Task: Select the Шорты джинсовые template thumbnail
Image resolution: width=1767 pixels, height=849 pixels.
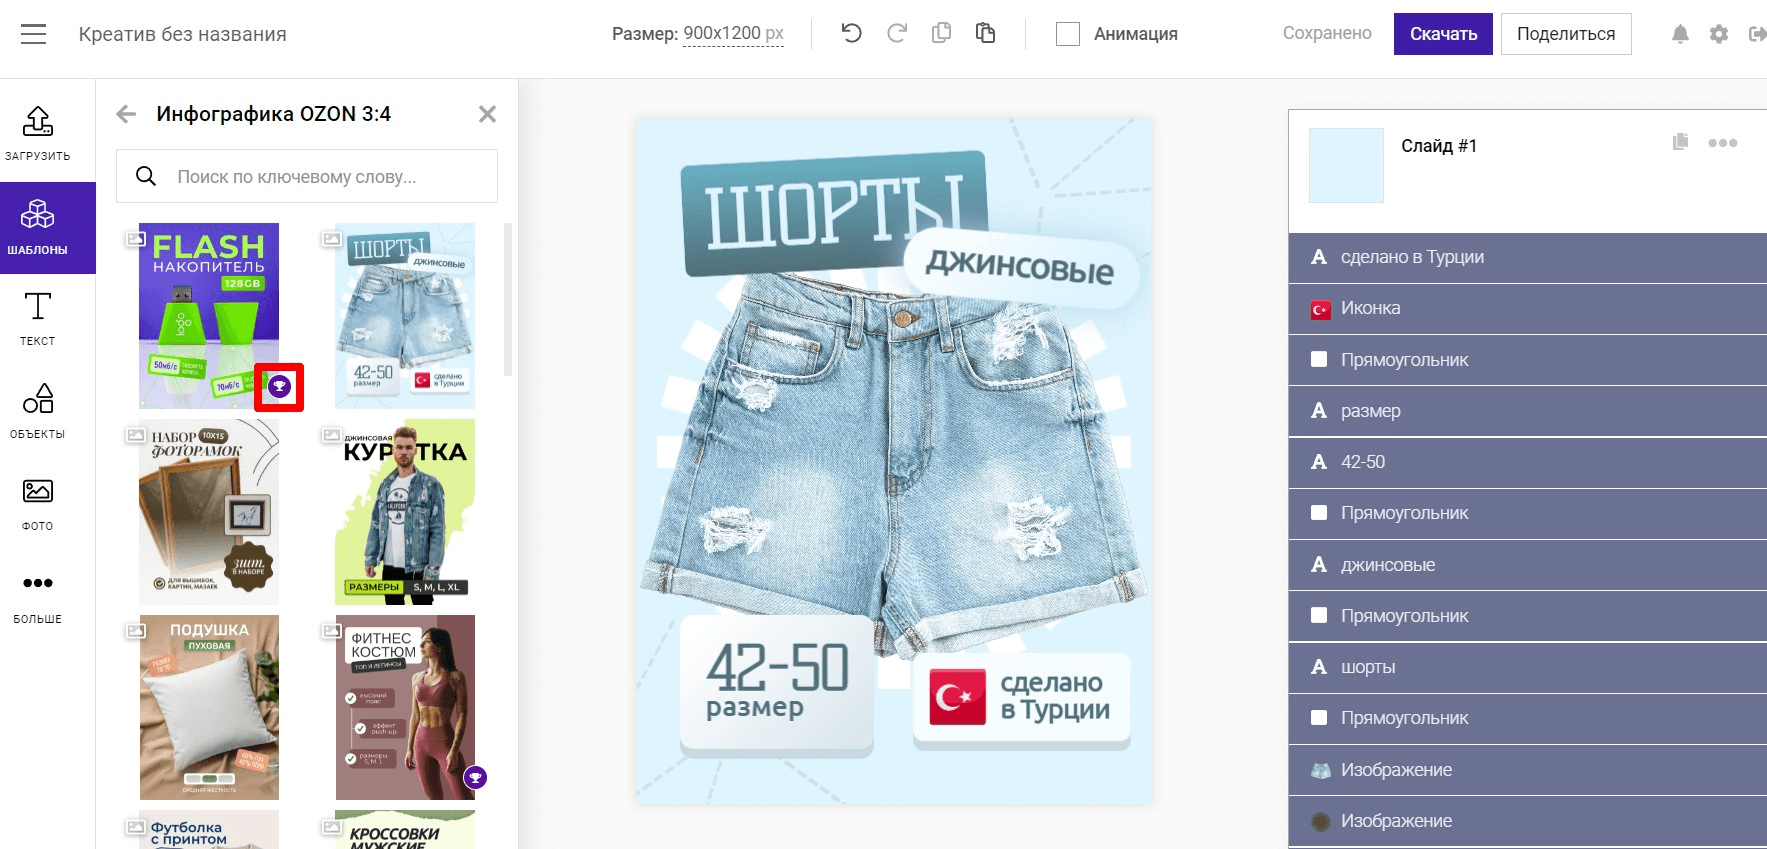Action: tap(405, 315)
